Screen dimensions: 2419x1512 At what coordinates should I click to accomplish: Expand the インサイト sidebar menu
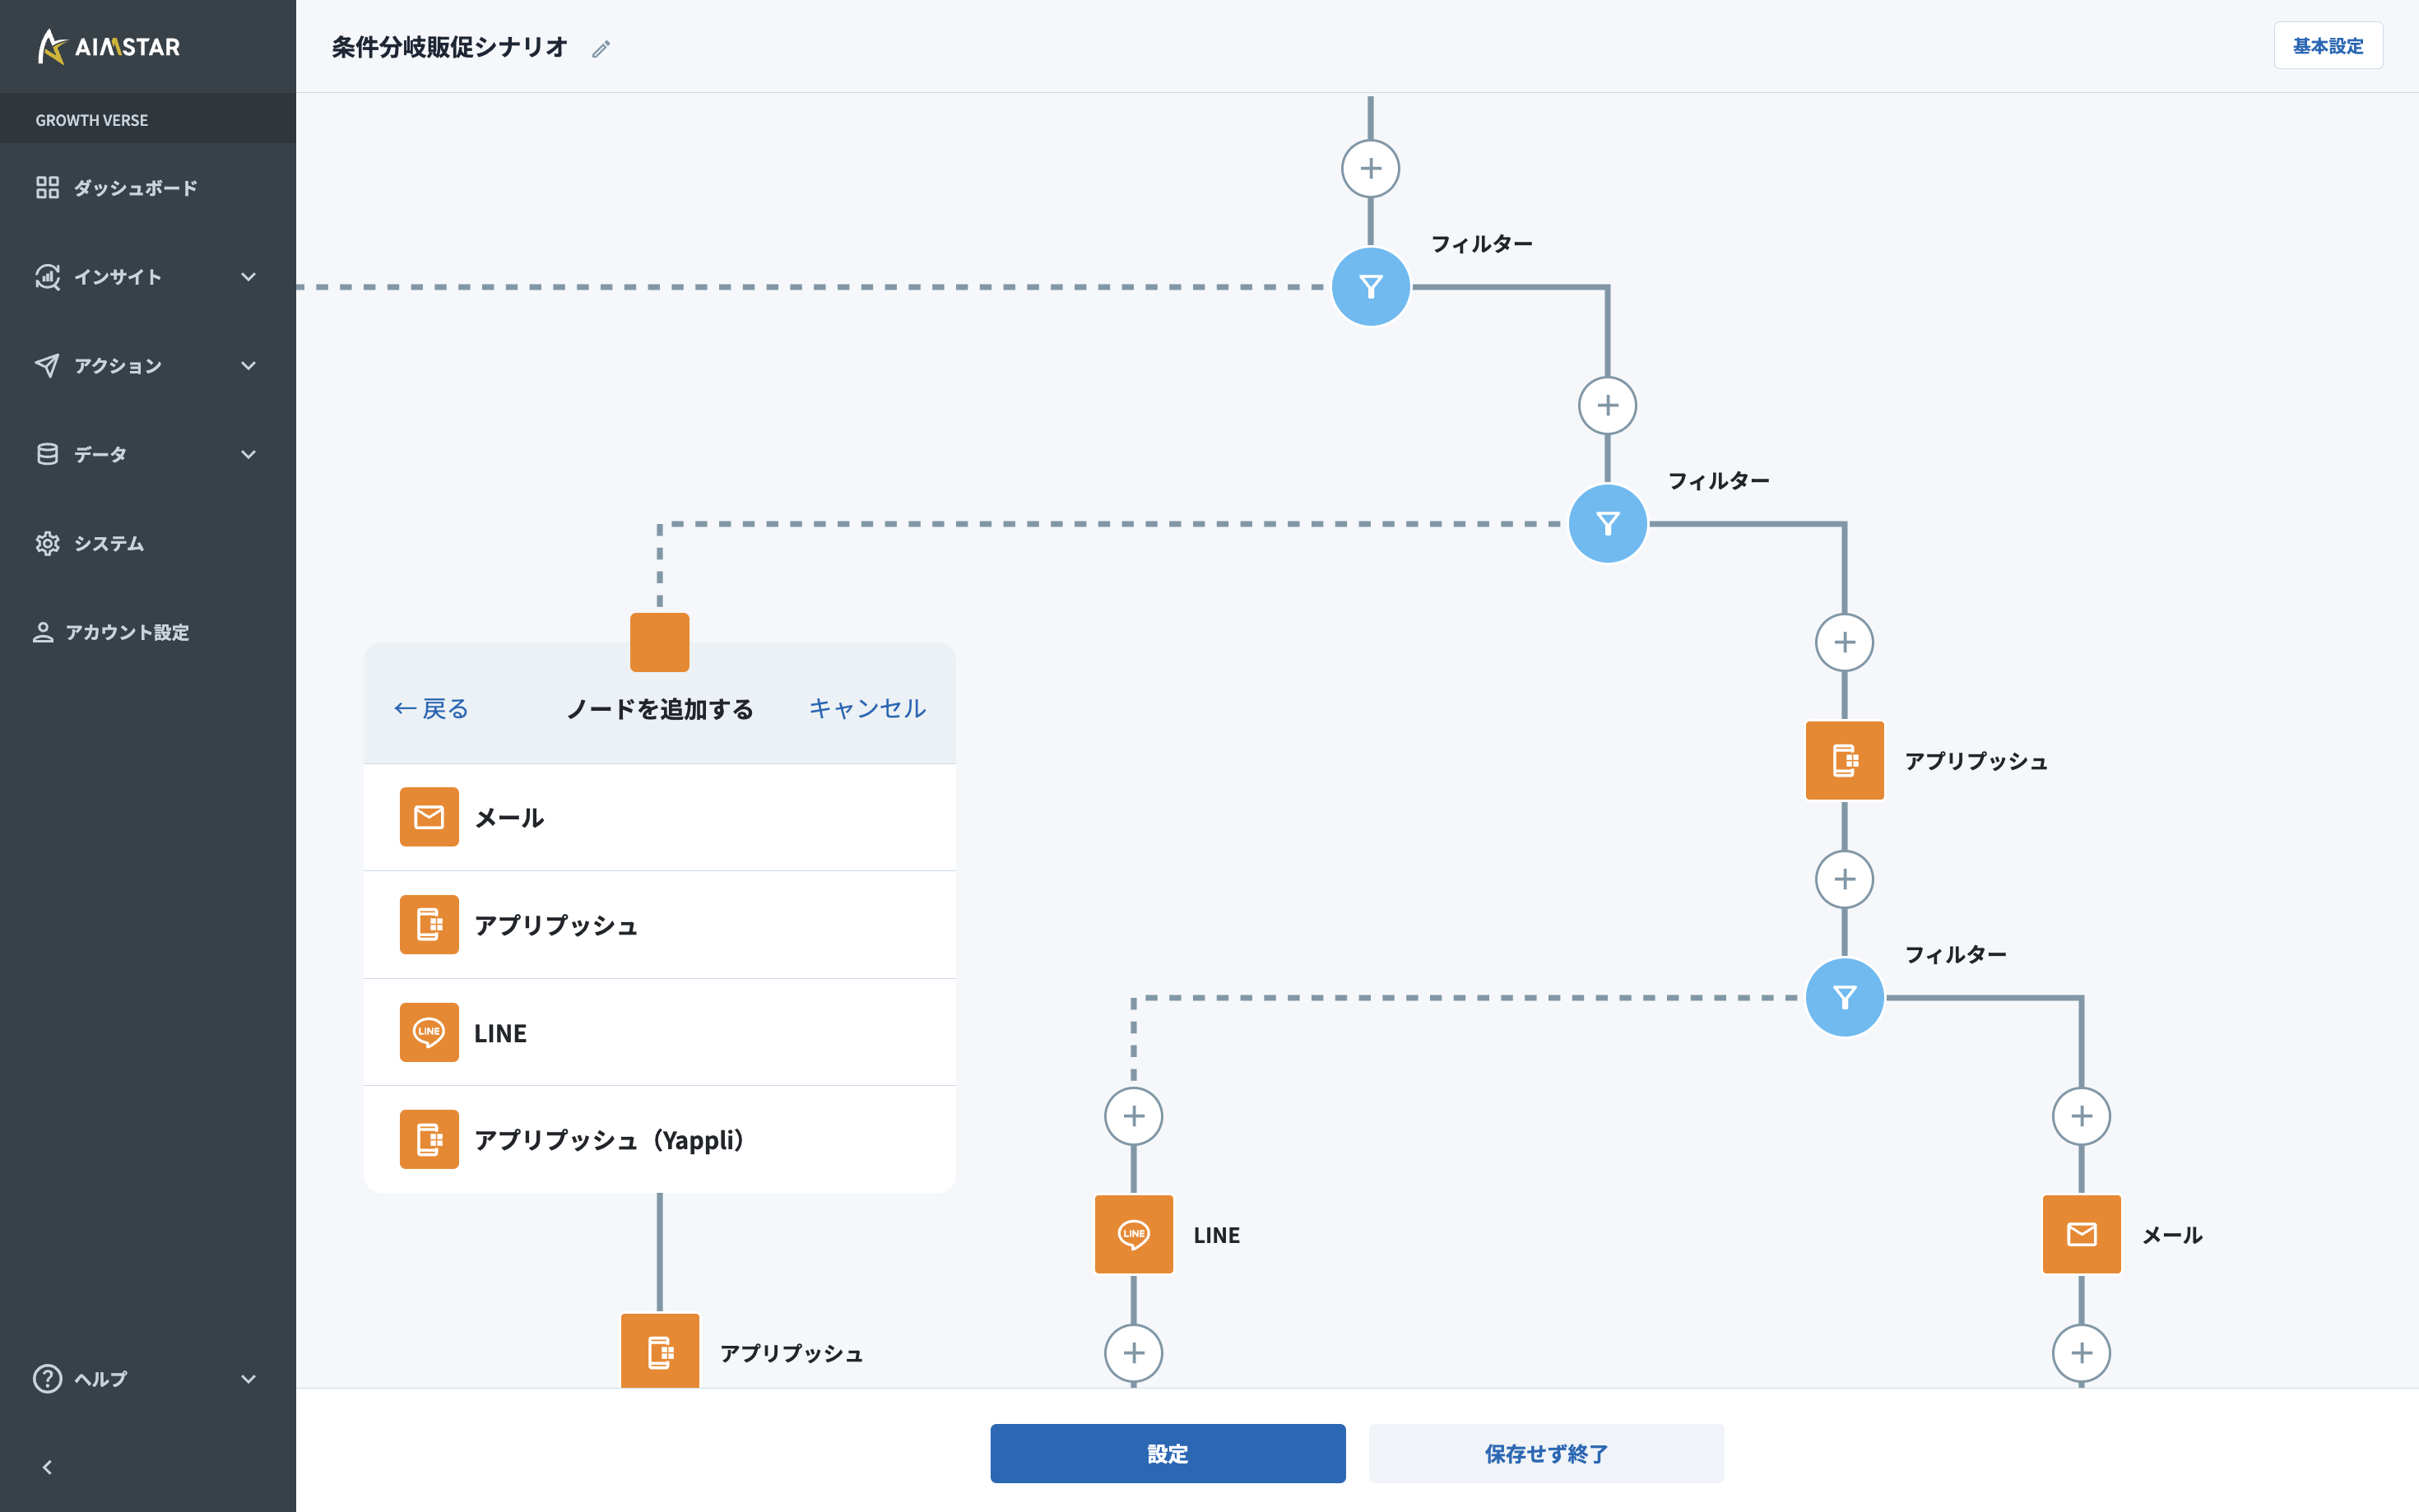(148, 277)
